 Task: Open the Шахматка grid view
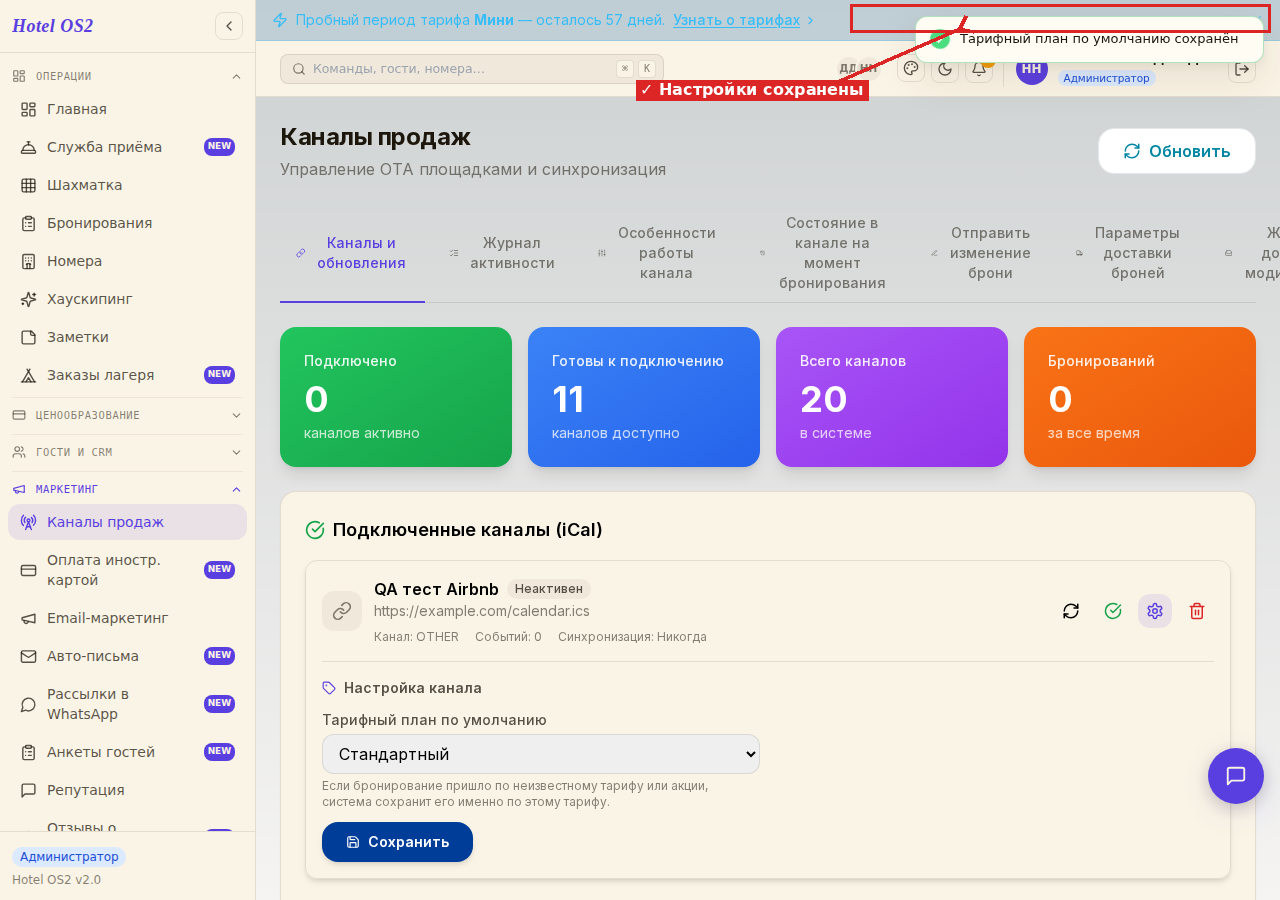[x=127, y=185]
